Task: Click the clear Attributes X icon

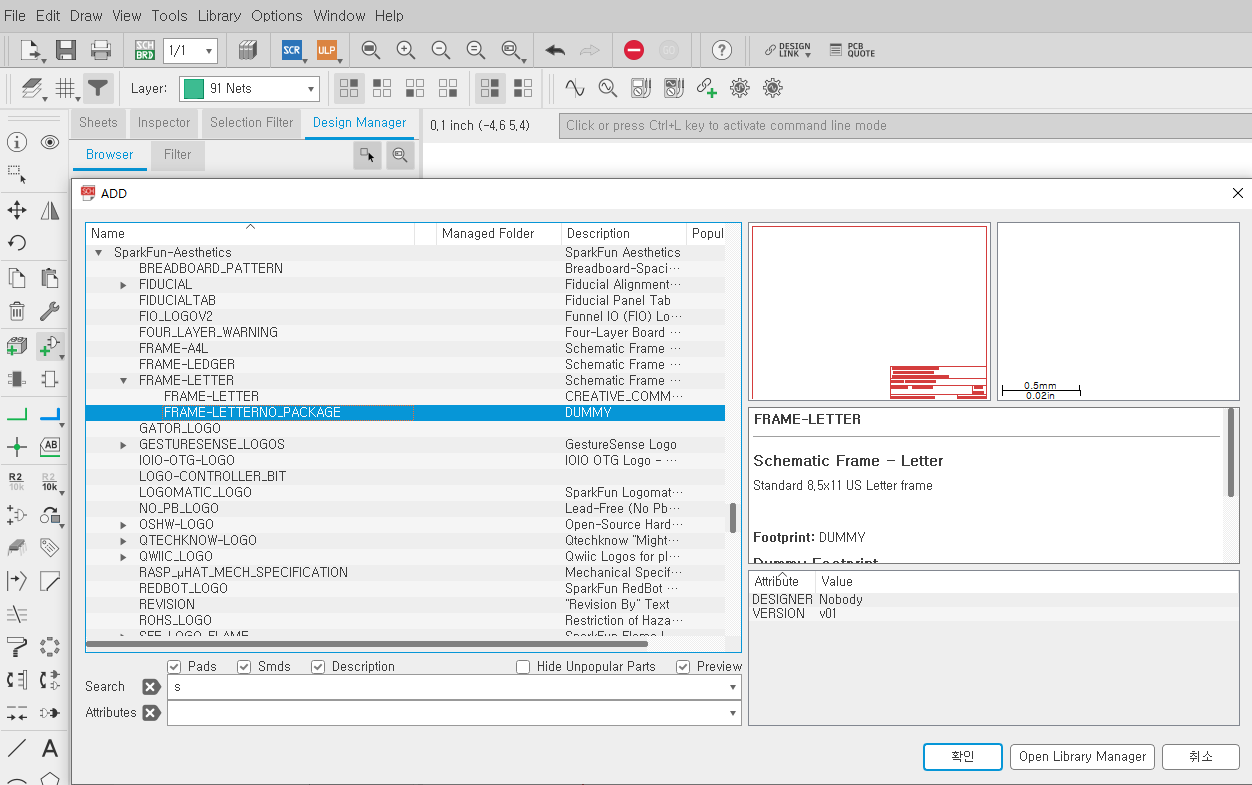Action: 151,713
